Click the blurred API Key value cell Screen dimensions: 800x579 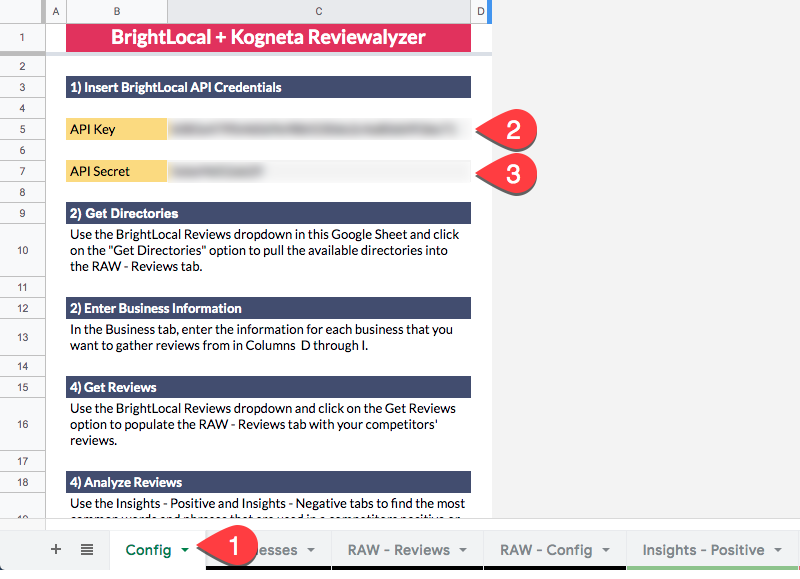(x=318, y=130)
